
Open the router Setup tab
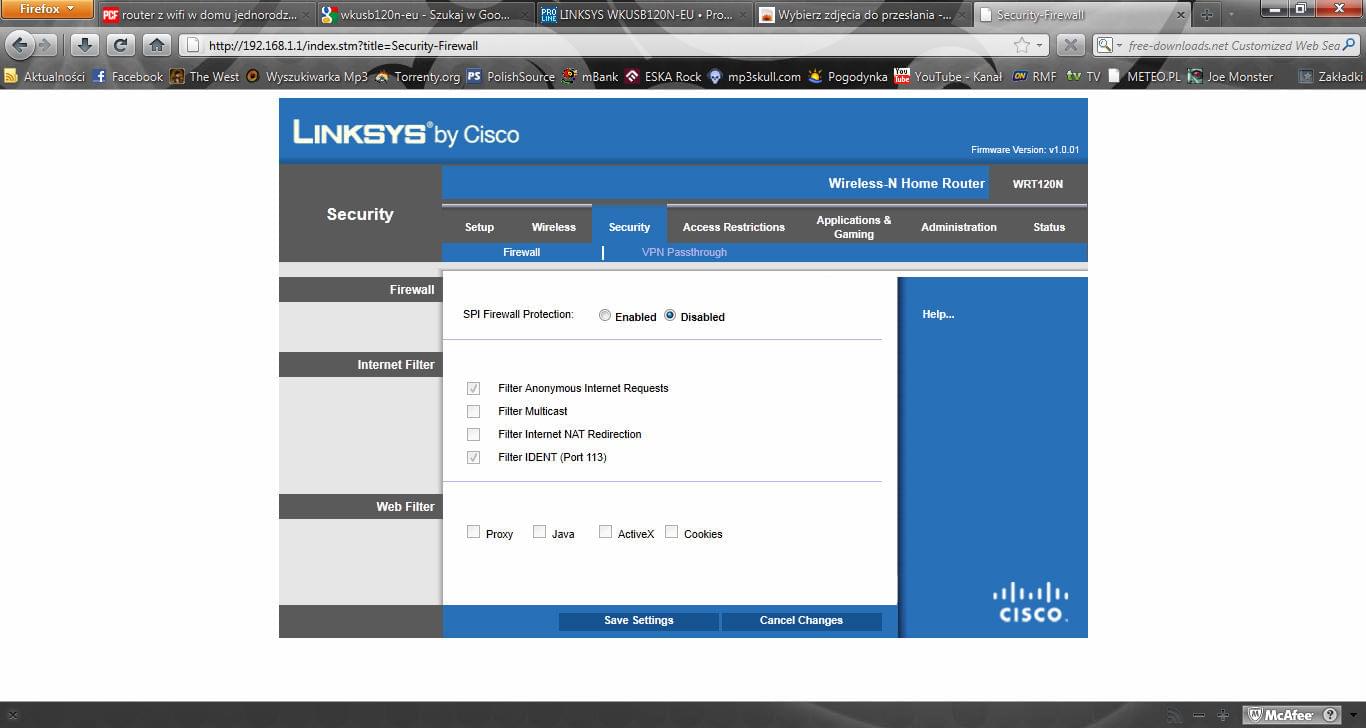point(480,227)
